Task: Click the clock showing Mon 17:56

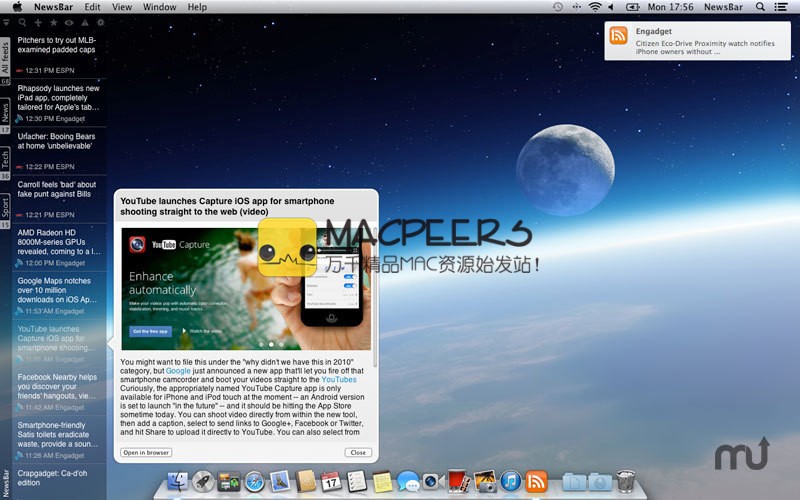Action: pos(670,7)
